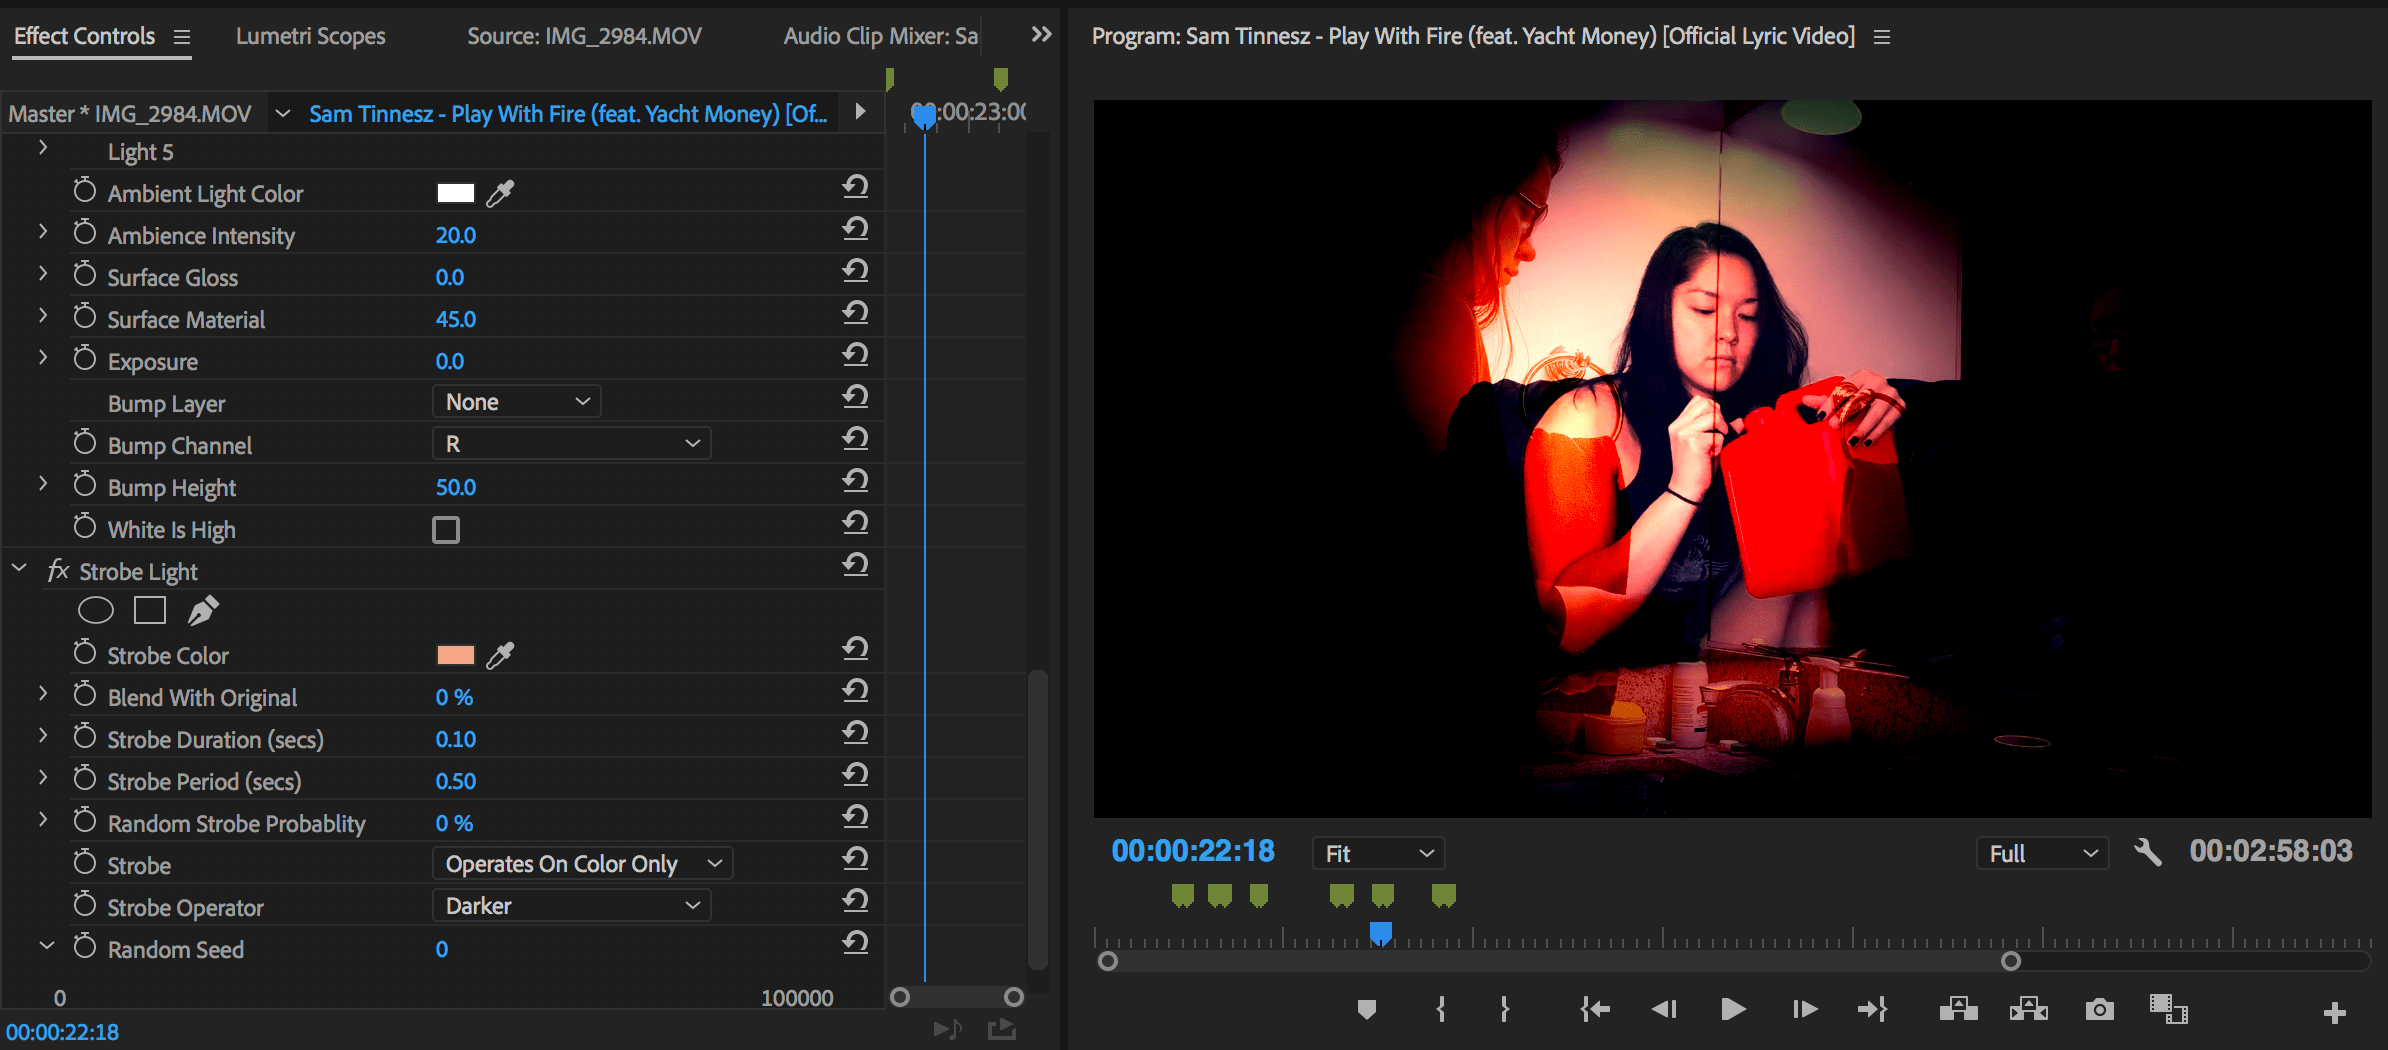Switch to the Lumetri Scopes tab
The width and height of the screenshot is (2388, 1050).
click(x=310, y=36)
